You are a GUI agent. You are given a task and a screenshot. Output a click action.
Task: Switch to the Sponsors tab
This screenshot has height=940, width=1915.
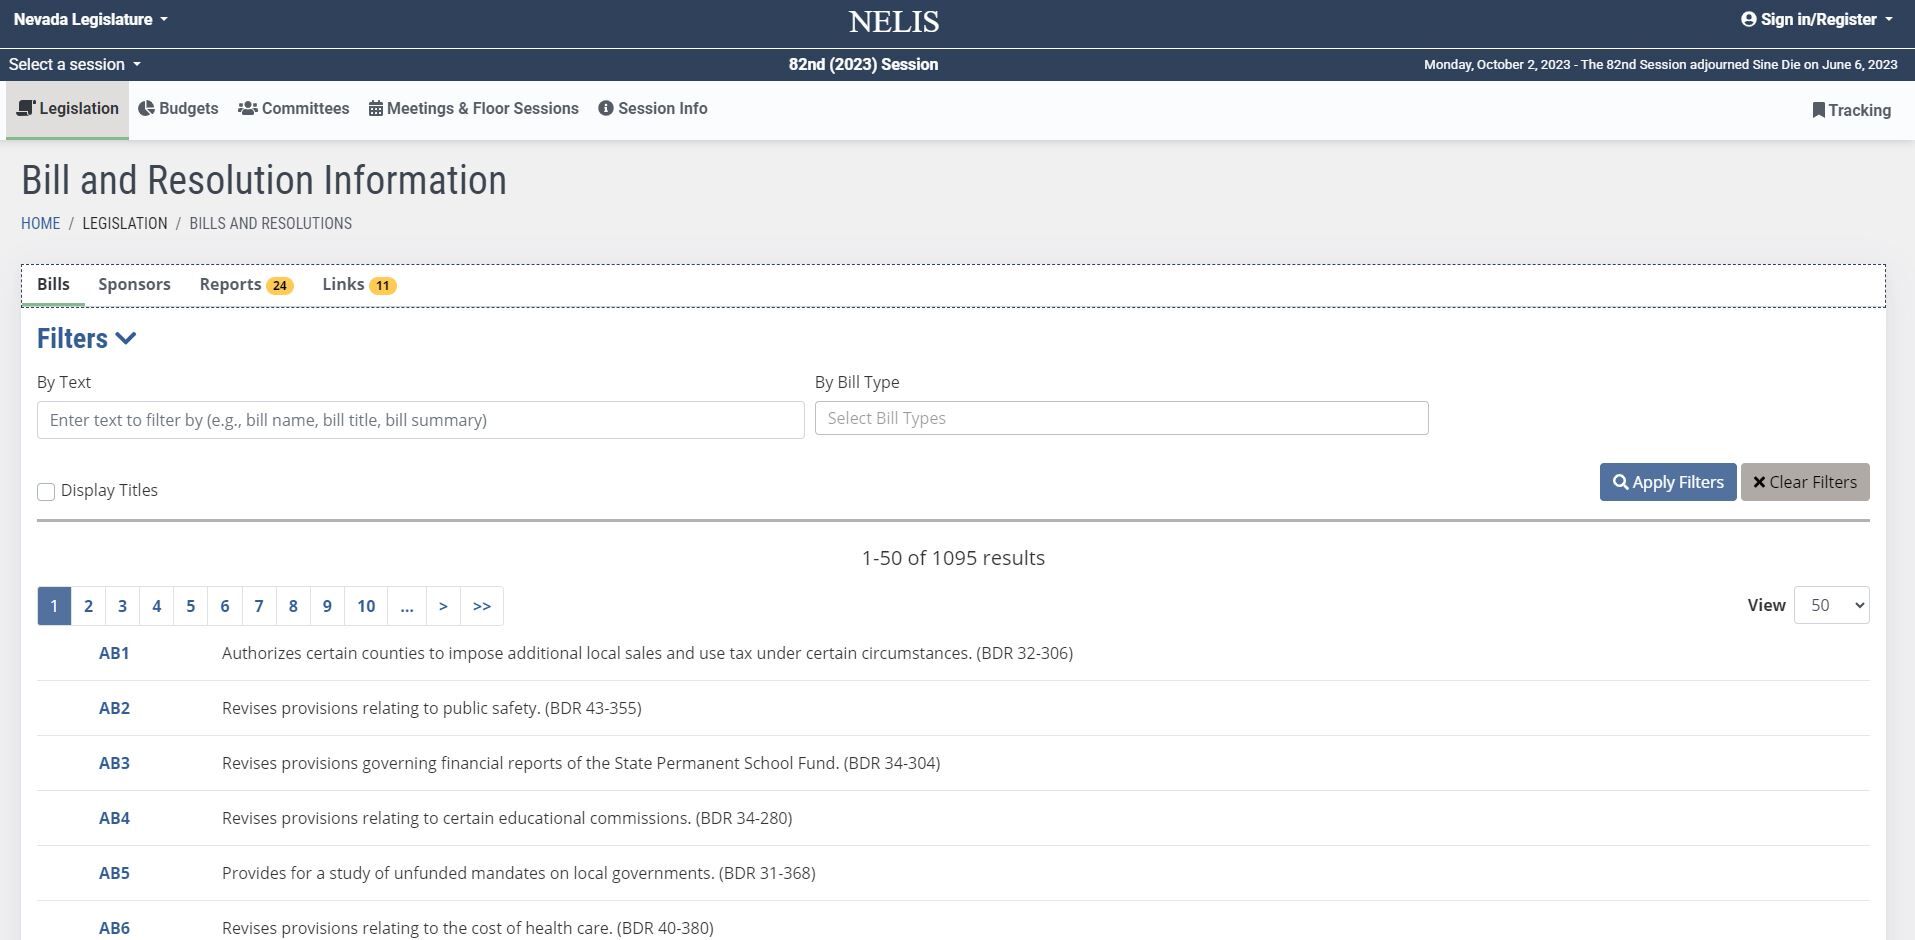(x=134, y=285)
